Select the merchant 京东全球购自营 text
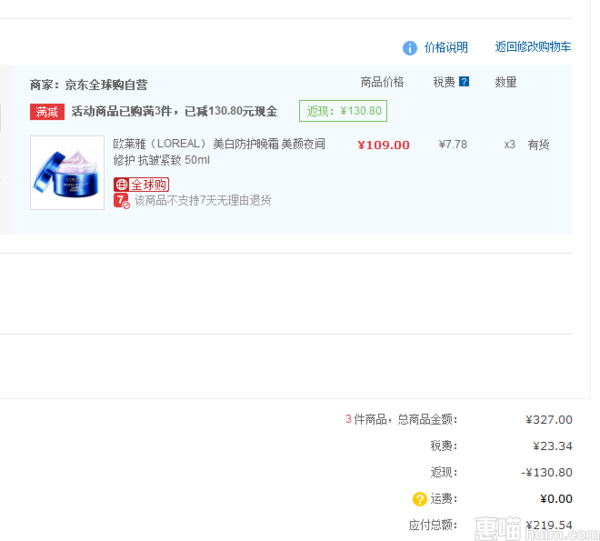This screenshot has width=600, height=541. (106, 85)
